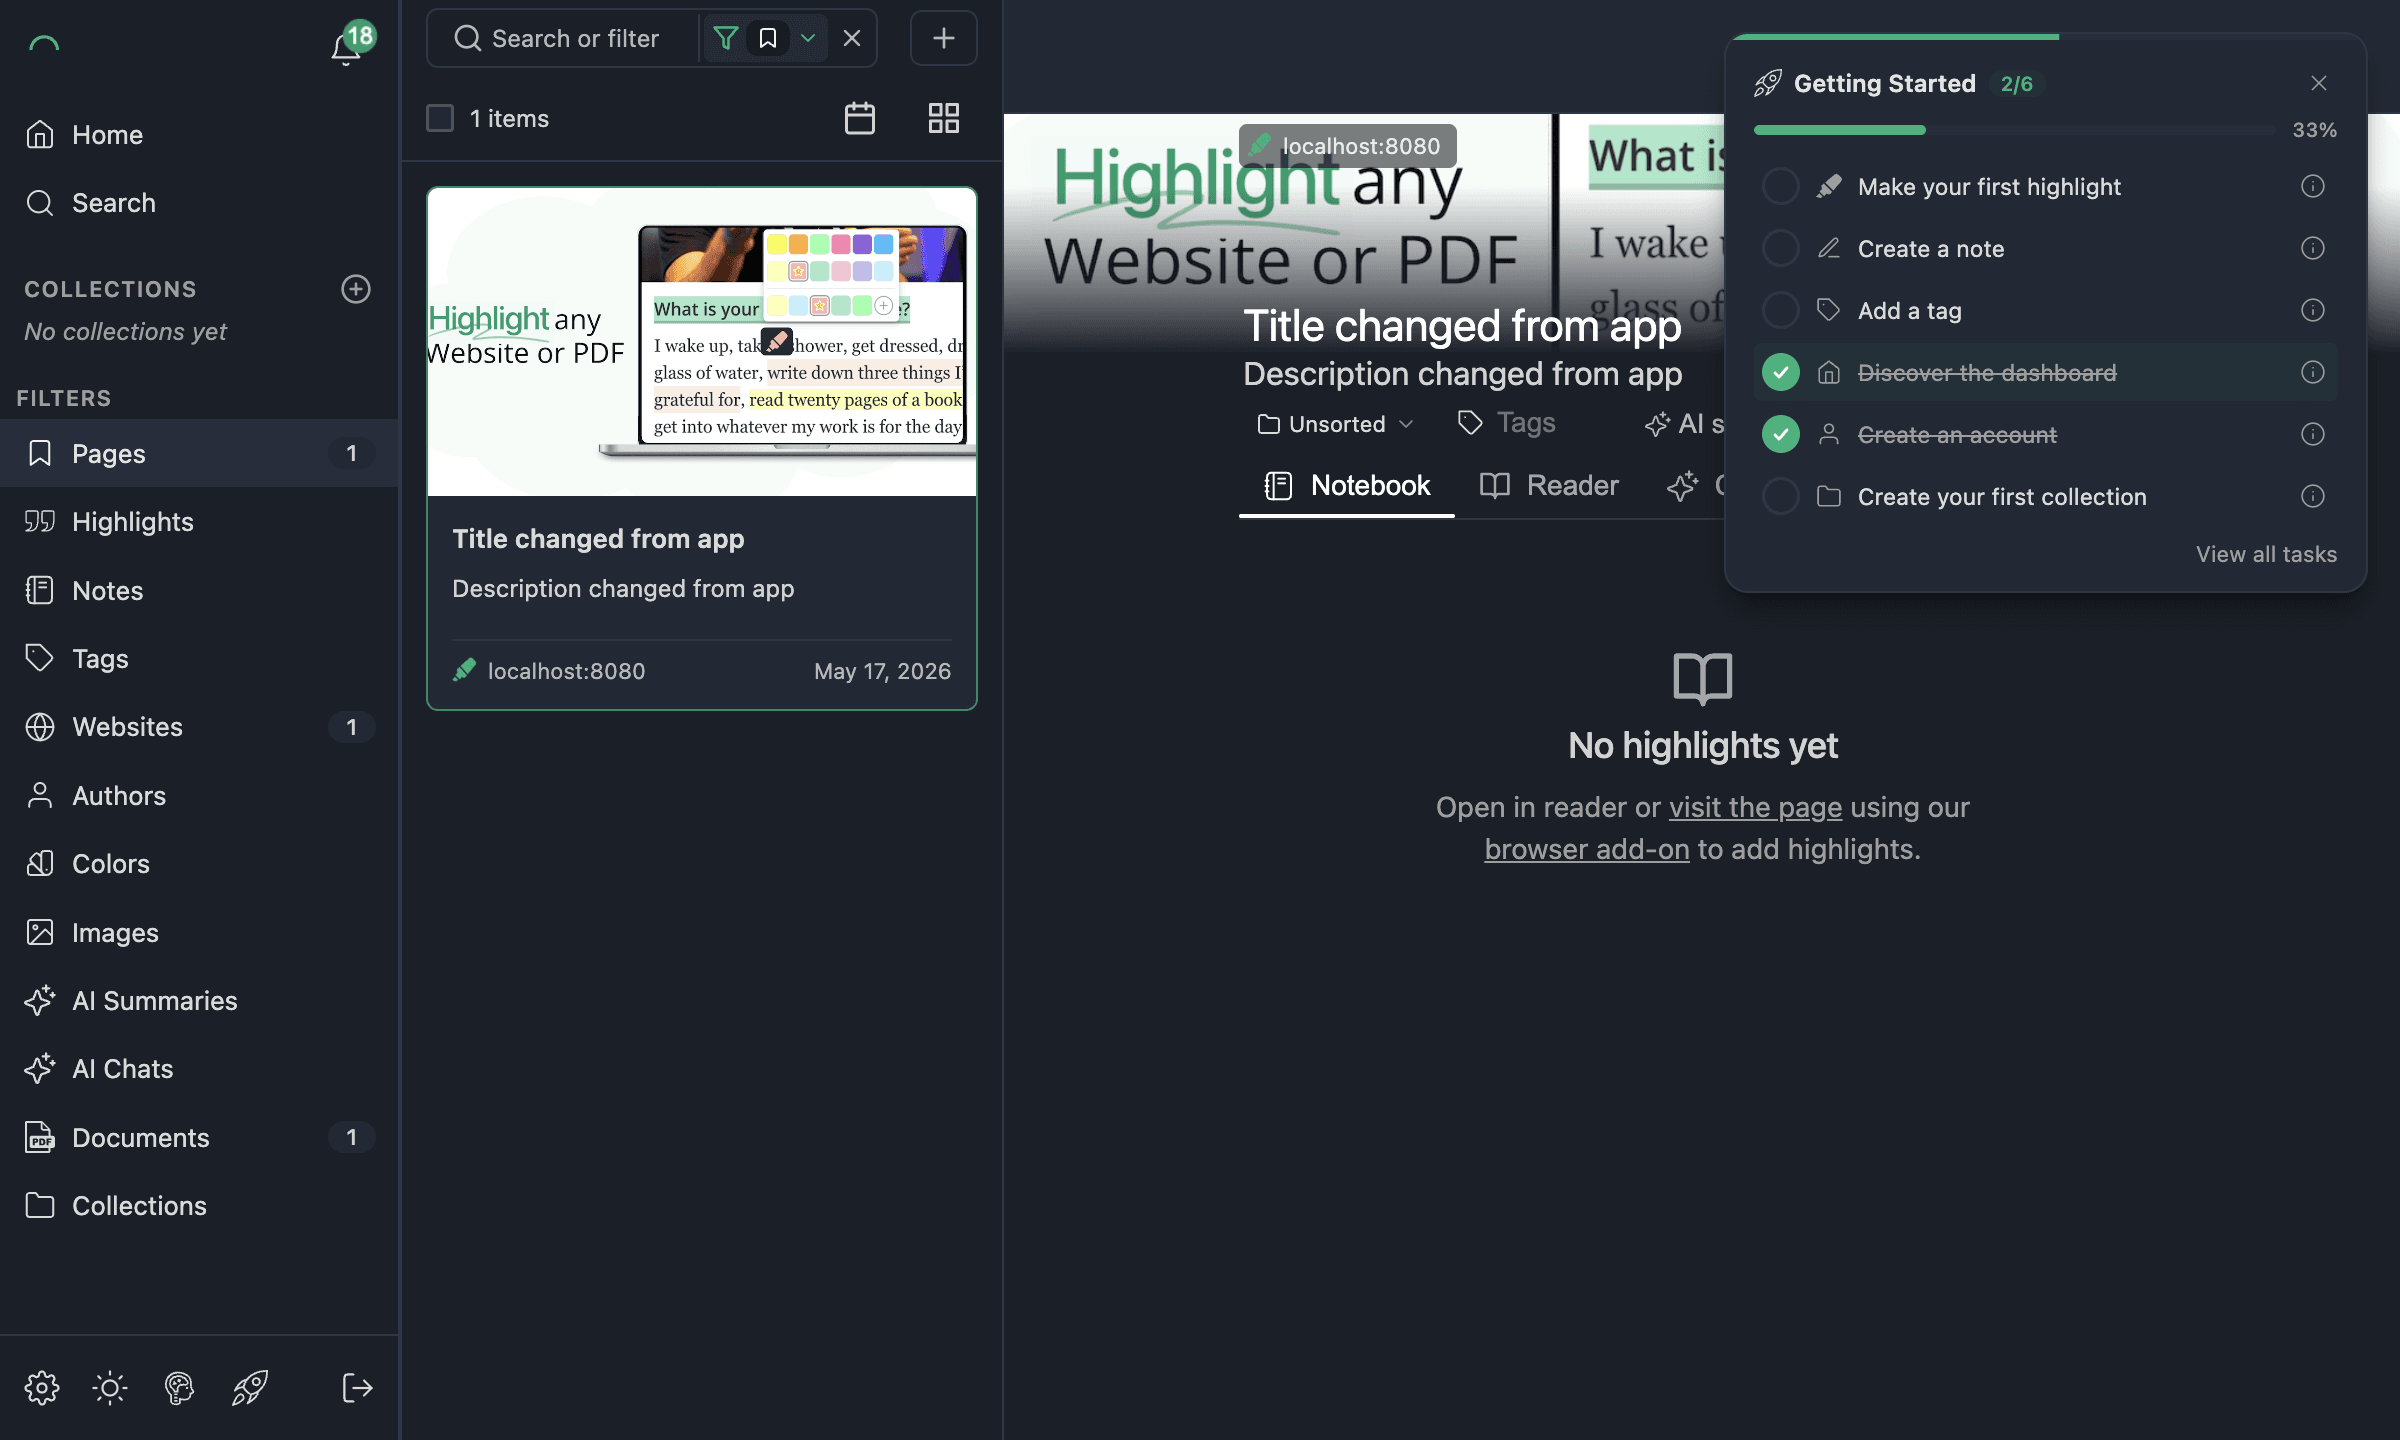
Task: Check off Create a note task
Action: 1780,248
